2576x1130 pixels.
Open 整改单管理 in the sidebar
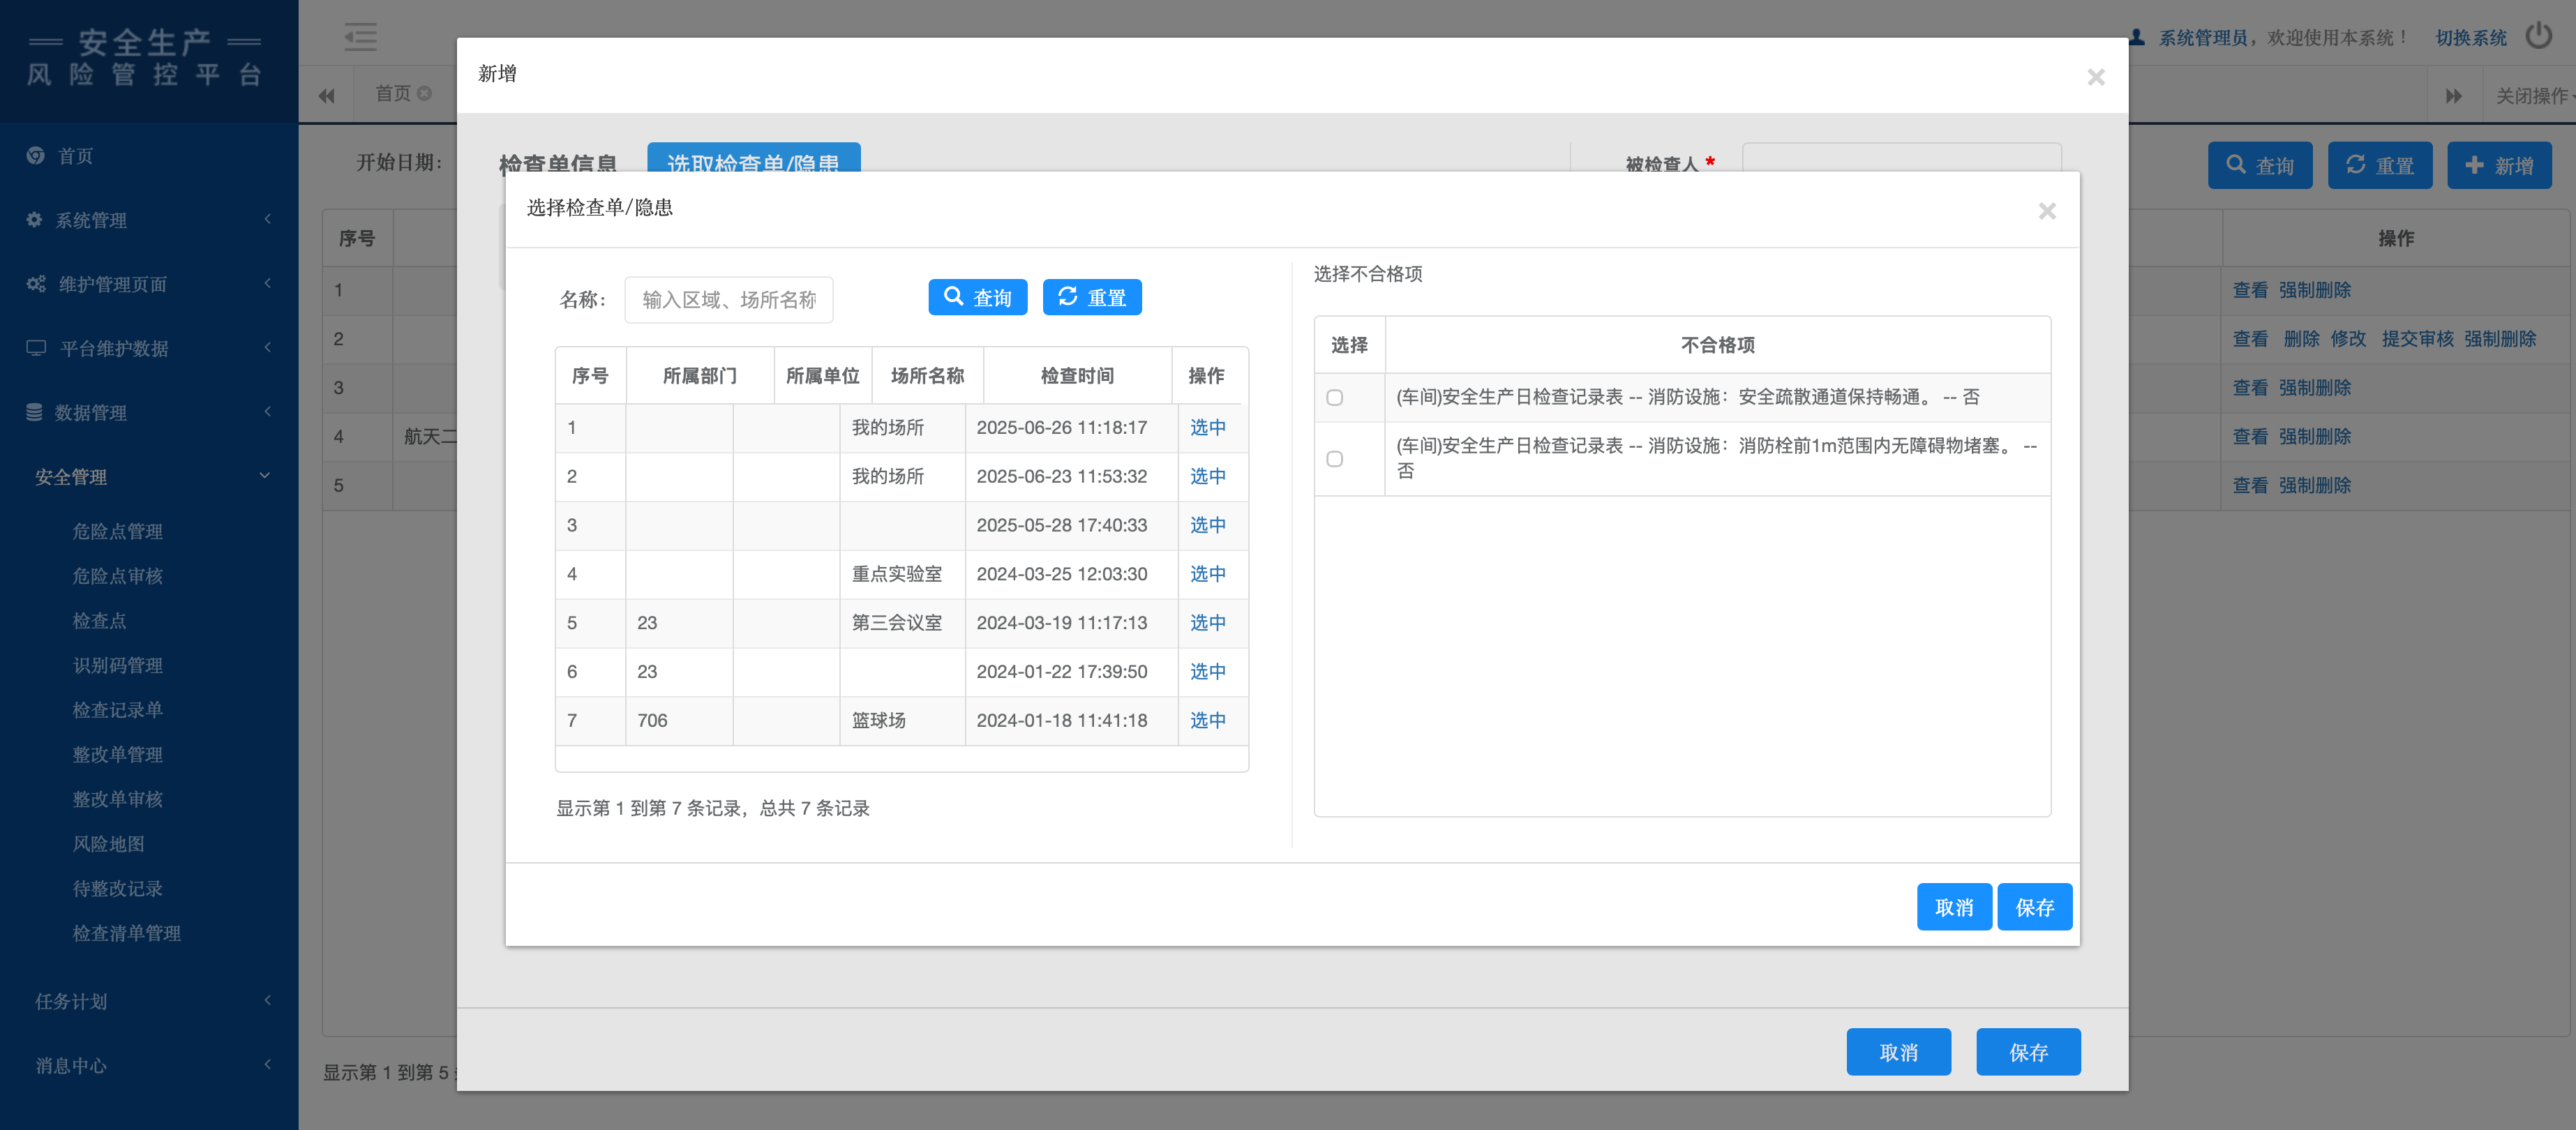coord(117,755)
